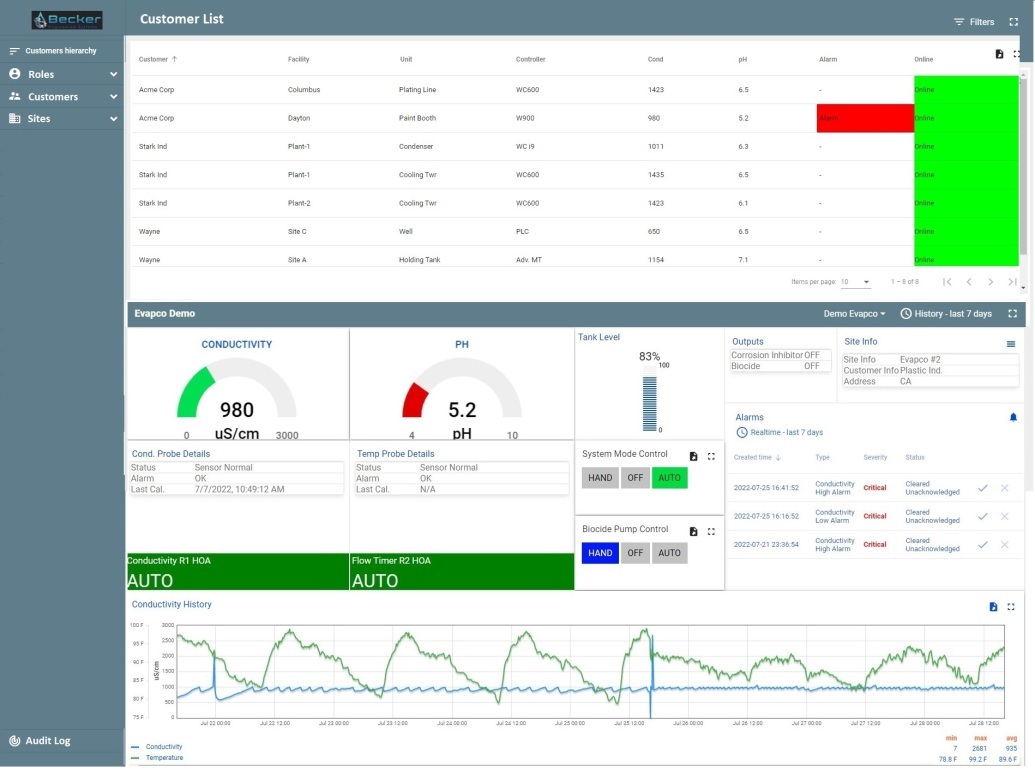The height and width of the screenshot is (772, 1035).
Task: Switch System Mode Control to HAND
Action: tap(599, 477)
